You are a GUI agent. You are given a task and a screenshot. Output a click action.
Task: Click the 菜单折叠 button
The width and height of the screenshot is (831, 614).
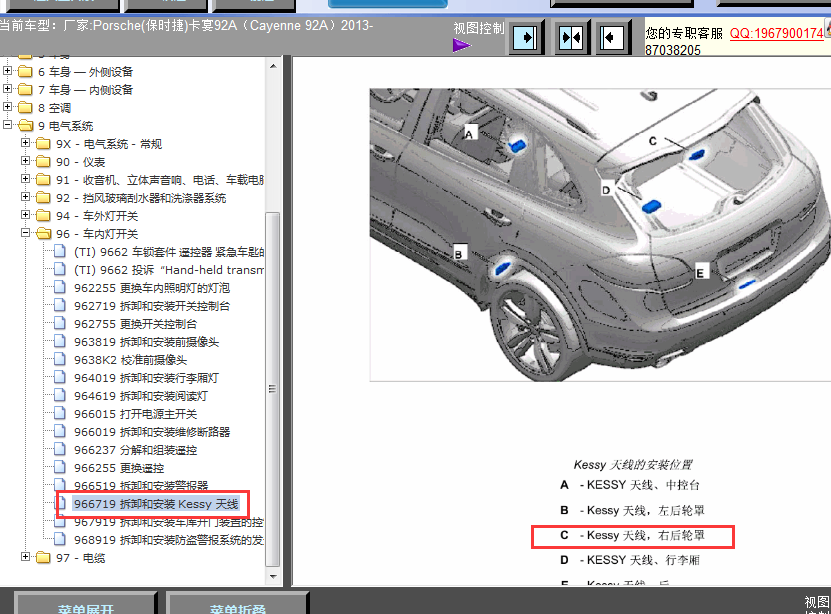coord(237,604)
